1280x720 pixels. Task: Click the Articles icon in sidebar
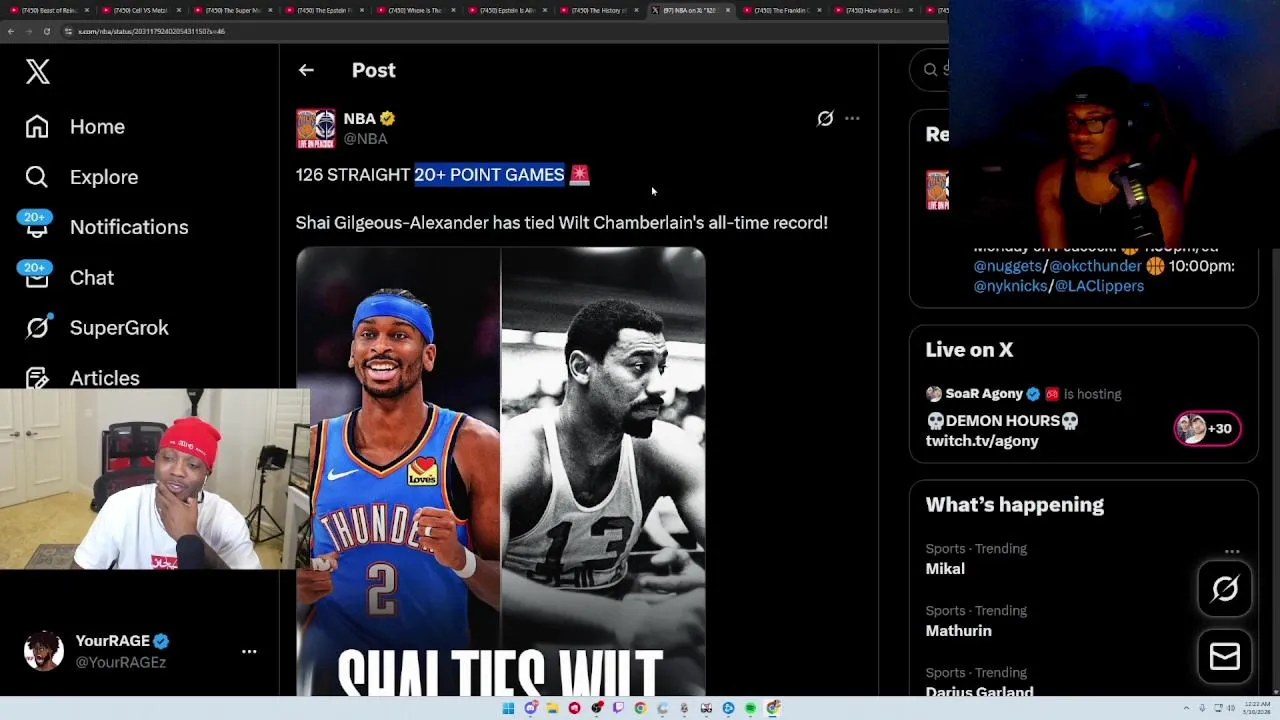pos(37,377)
